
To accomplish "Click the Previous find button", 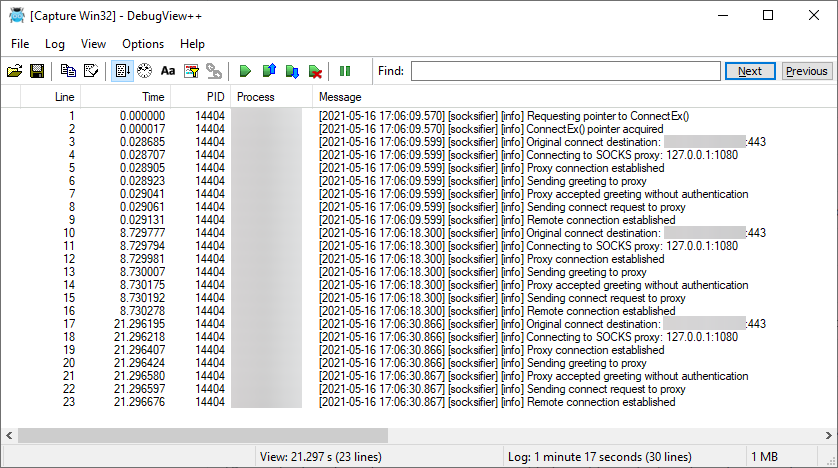I will (807, 71).
